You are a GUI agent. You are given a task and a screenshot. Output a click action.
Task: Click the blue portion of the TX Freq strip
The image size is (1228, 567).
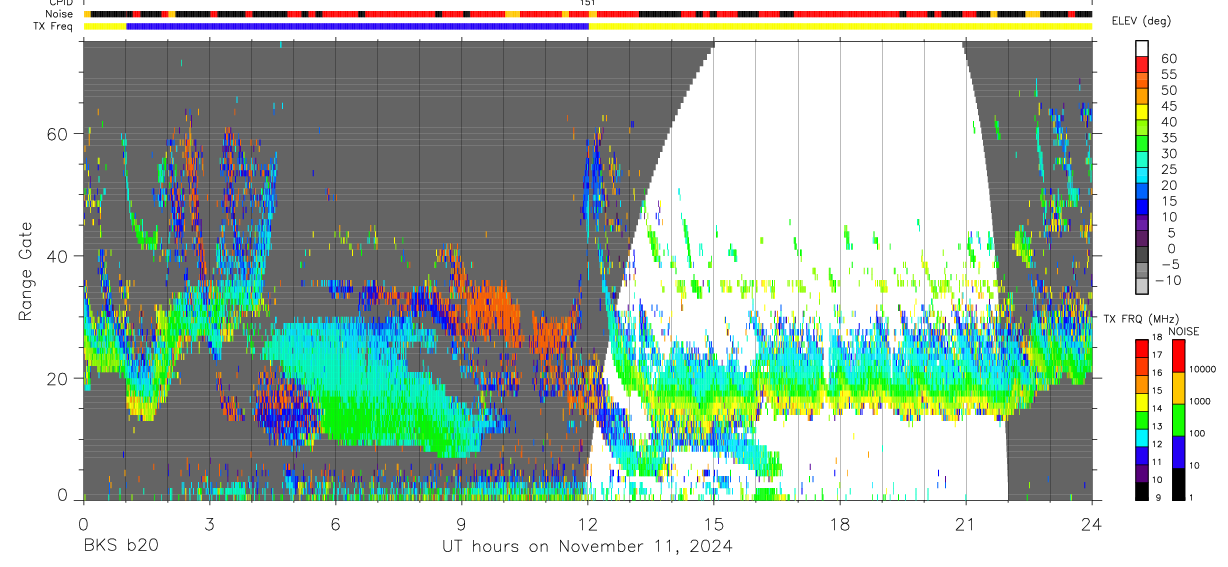point(357,26)
